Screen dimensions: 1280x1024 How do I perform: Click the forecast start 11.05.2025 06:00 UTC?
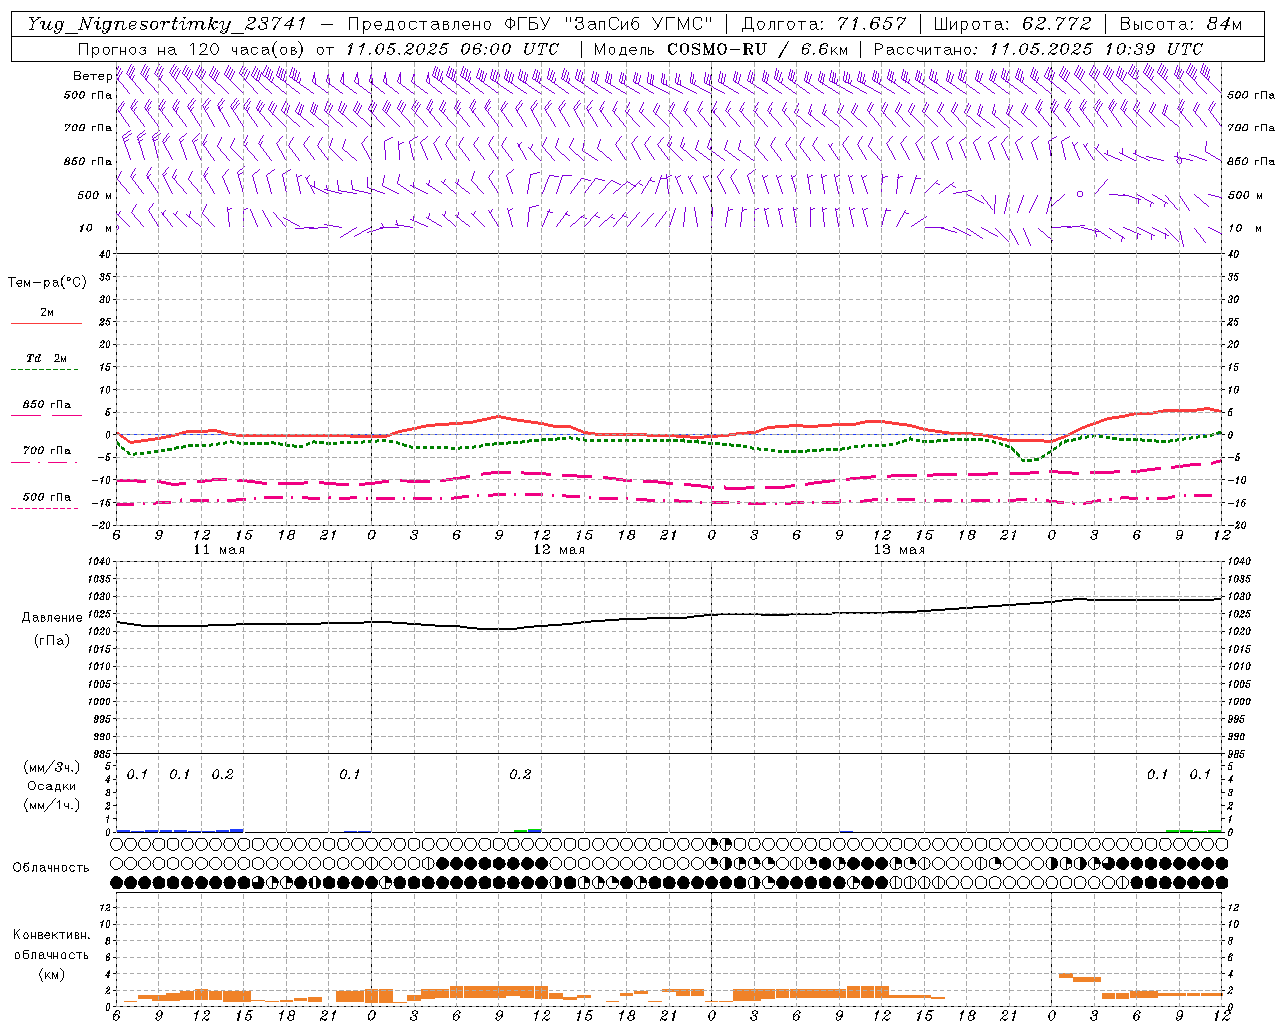[x=452, y=48]
